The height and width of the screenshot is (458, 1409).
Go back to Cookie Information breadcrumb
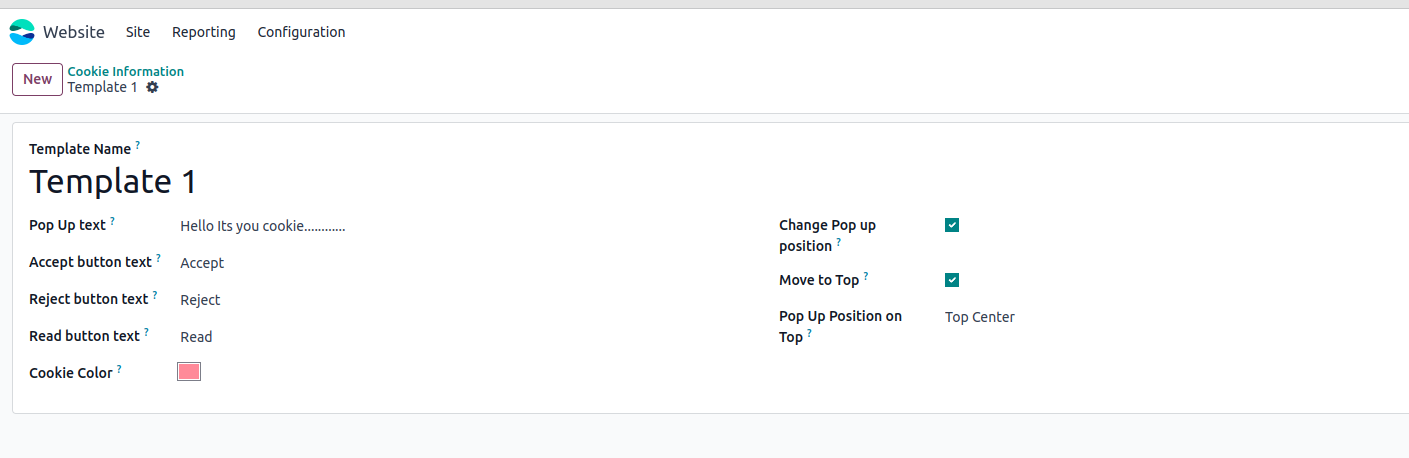point(126,71)
